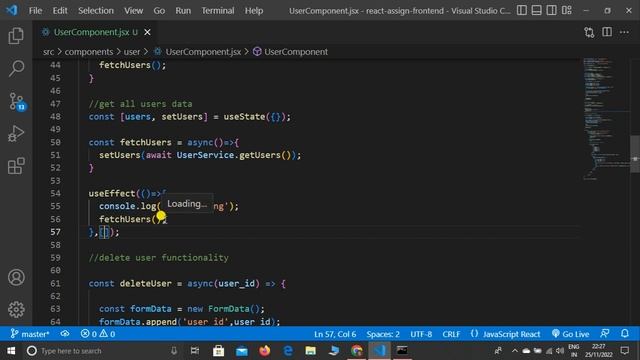Expand the components breadcrumb
Viewport: 640px width, 360px height.
[x=89, y=52]
